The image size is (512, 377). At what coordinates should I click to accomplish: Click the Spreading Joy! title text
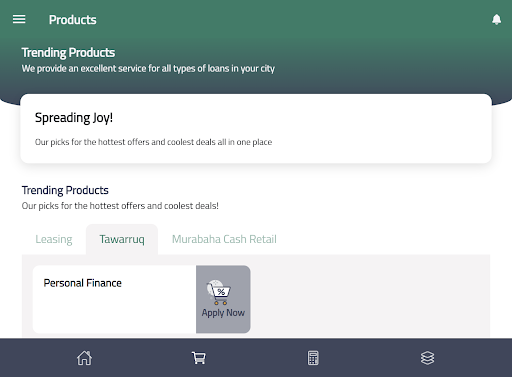tap(74, 118)
